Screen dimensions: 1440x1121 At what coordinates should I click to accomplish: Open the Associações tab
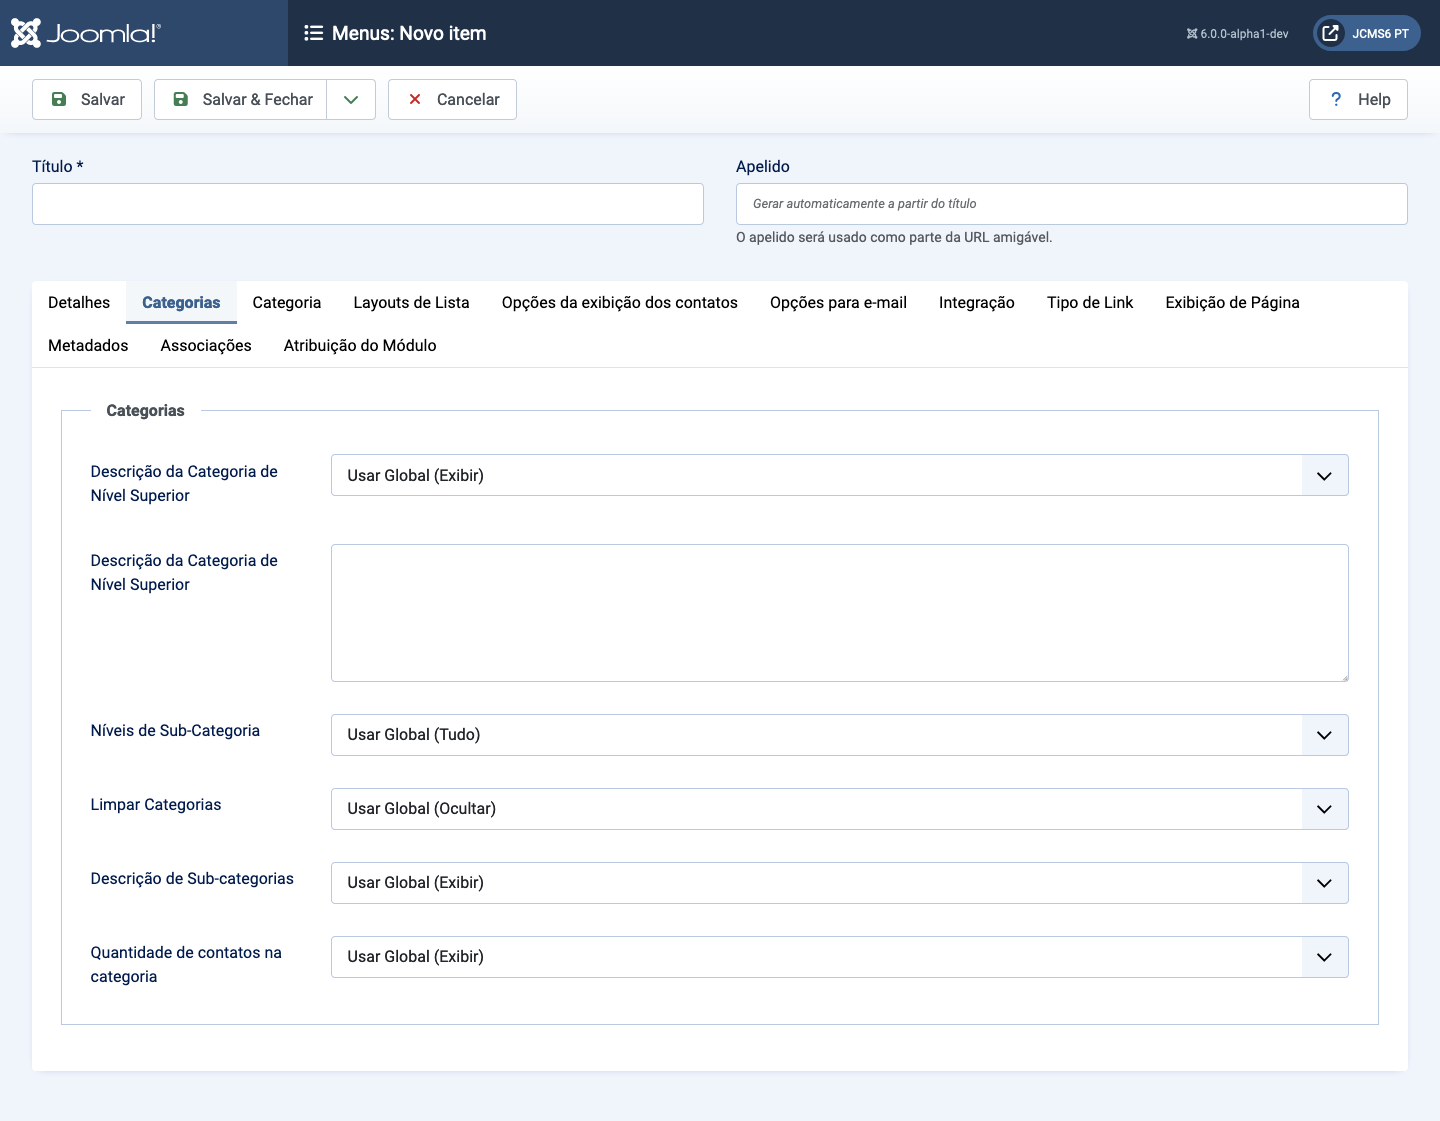tap(206, 345)
